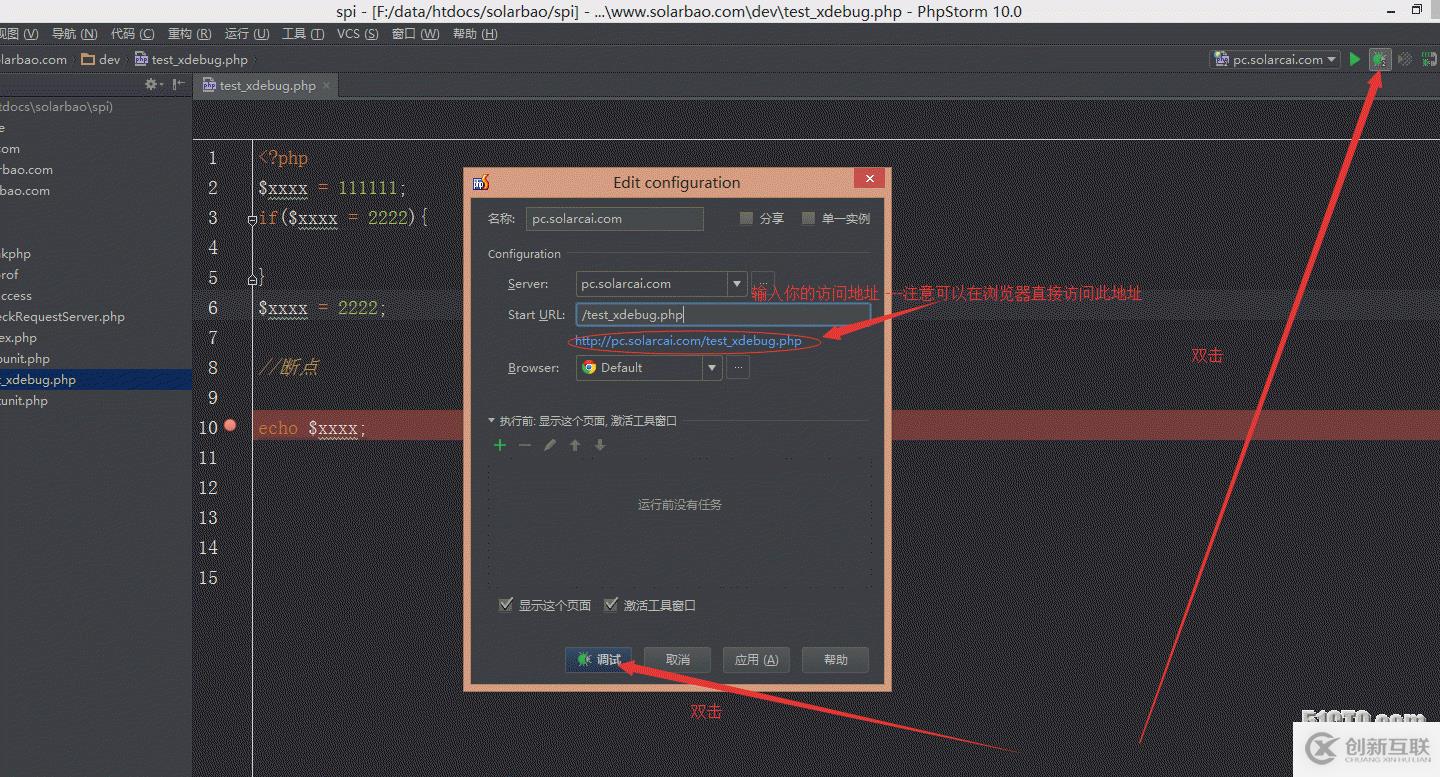Click test_xdebug.php in the navigation breadcrumb

point(191,60)
